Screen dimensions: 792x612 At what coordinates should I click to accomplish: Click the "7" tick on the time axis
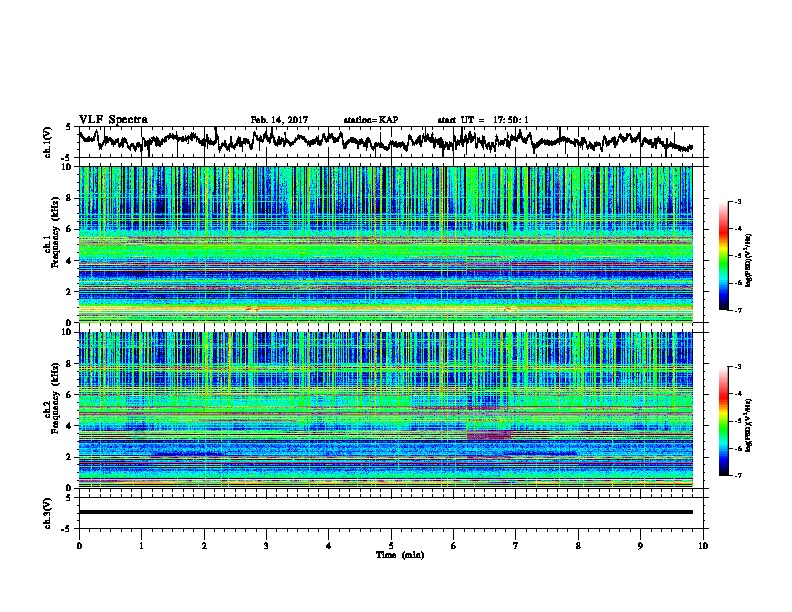[x=516, y=546]
